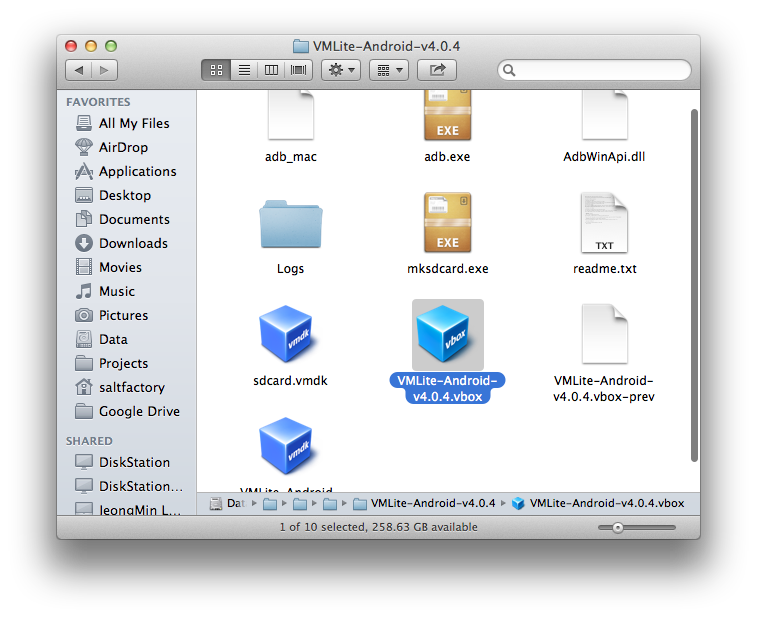Click VMLite-Android-v4.0.4.vbox in path bar
The width and height of the screenshot is (757, 618).
tap(598, 504)
